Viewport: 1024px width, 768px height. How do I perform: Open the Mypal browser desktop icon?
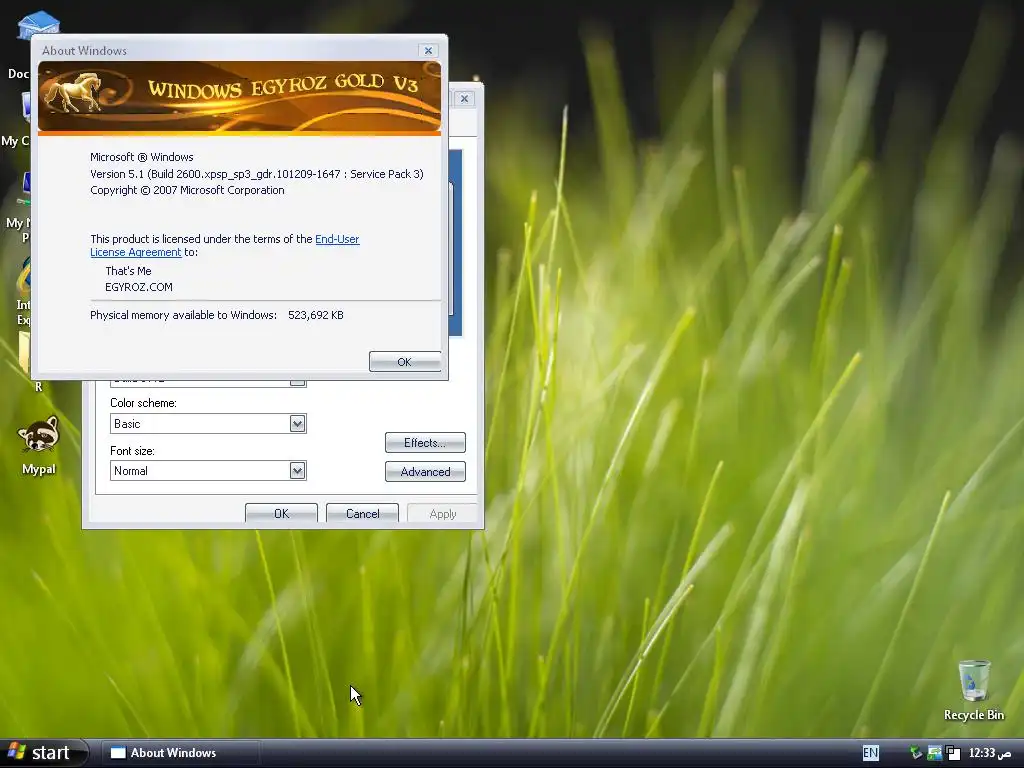[39, 445]
